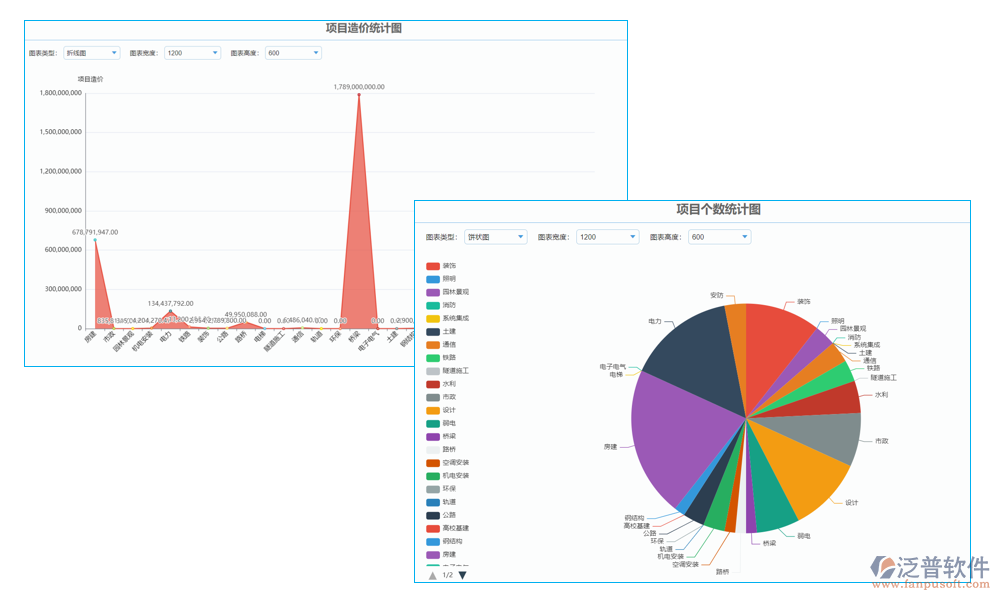Select the dark blue 电力 pie slice
This screenshot has height=600, width=1000.
coord(698,357)
